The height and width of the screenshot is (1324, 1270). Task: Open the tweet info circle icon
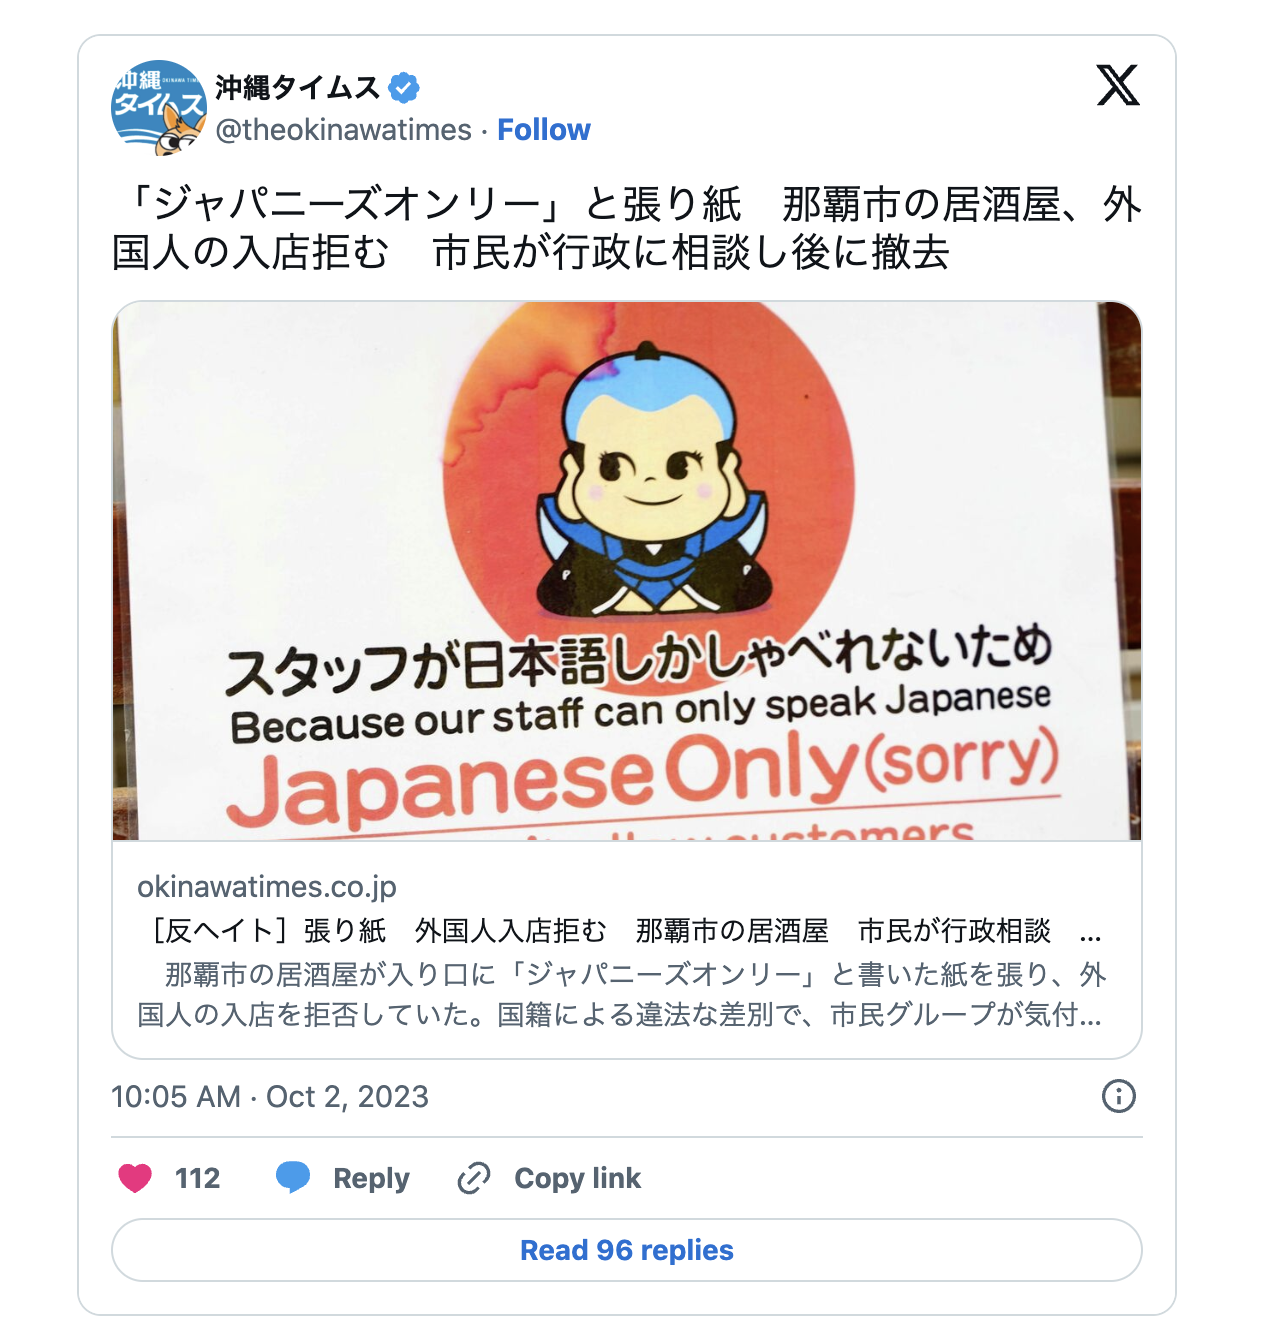(1118, 1096)
